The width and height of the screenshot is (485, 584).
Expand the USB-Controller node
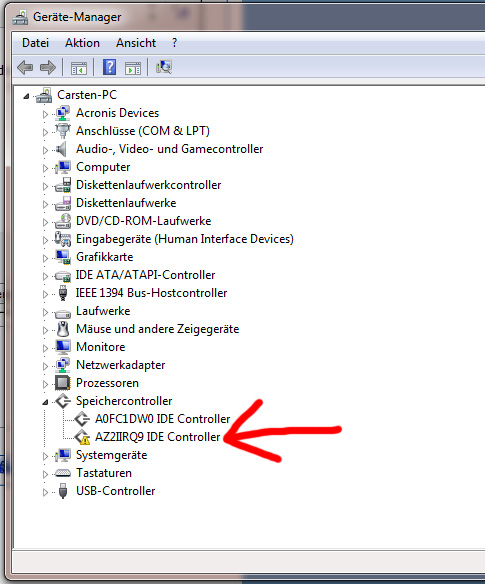click(45, 492)
